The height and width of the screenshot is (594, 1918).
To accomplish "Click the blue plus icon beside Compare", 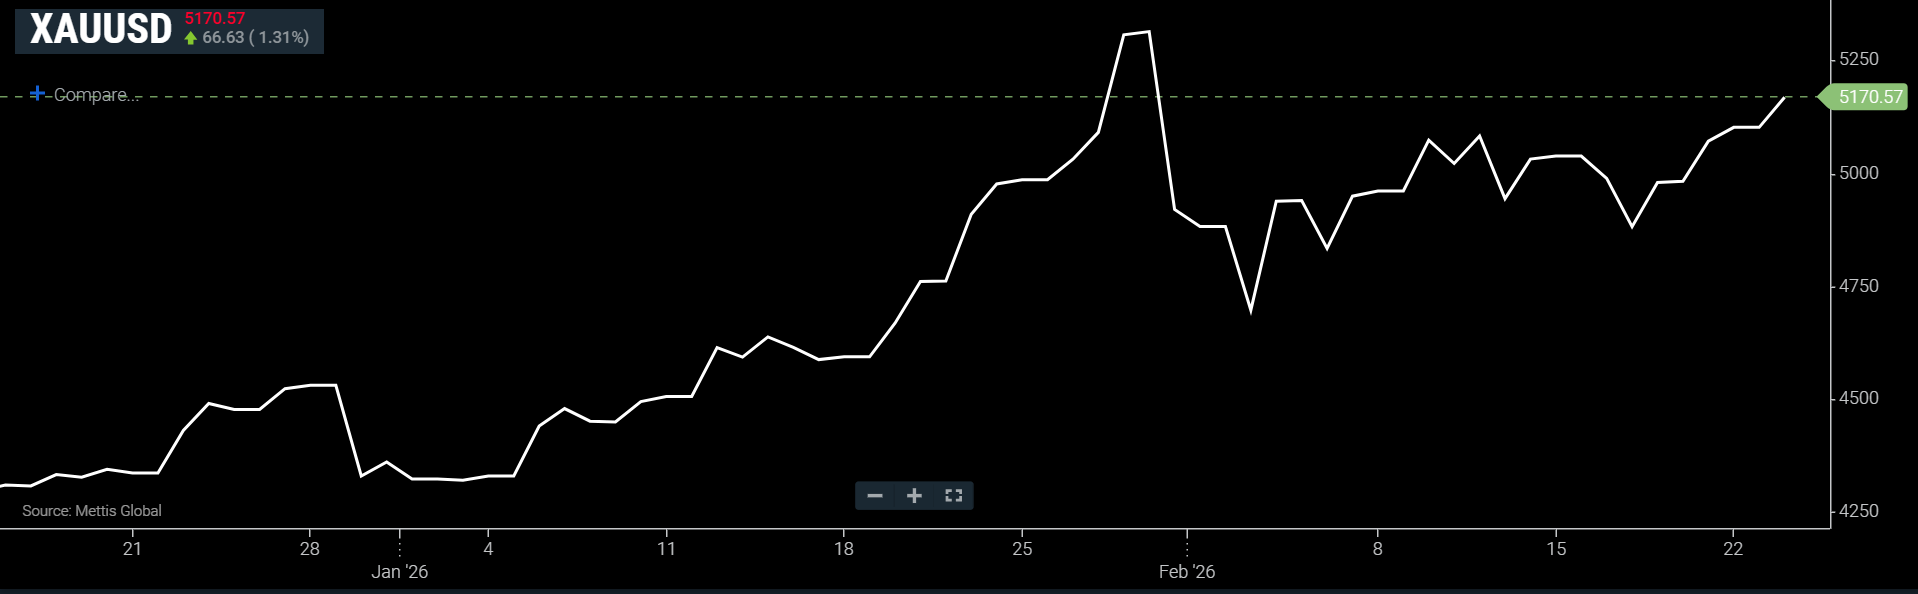I will 37,93.
